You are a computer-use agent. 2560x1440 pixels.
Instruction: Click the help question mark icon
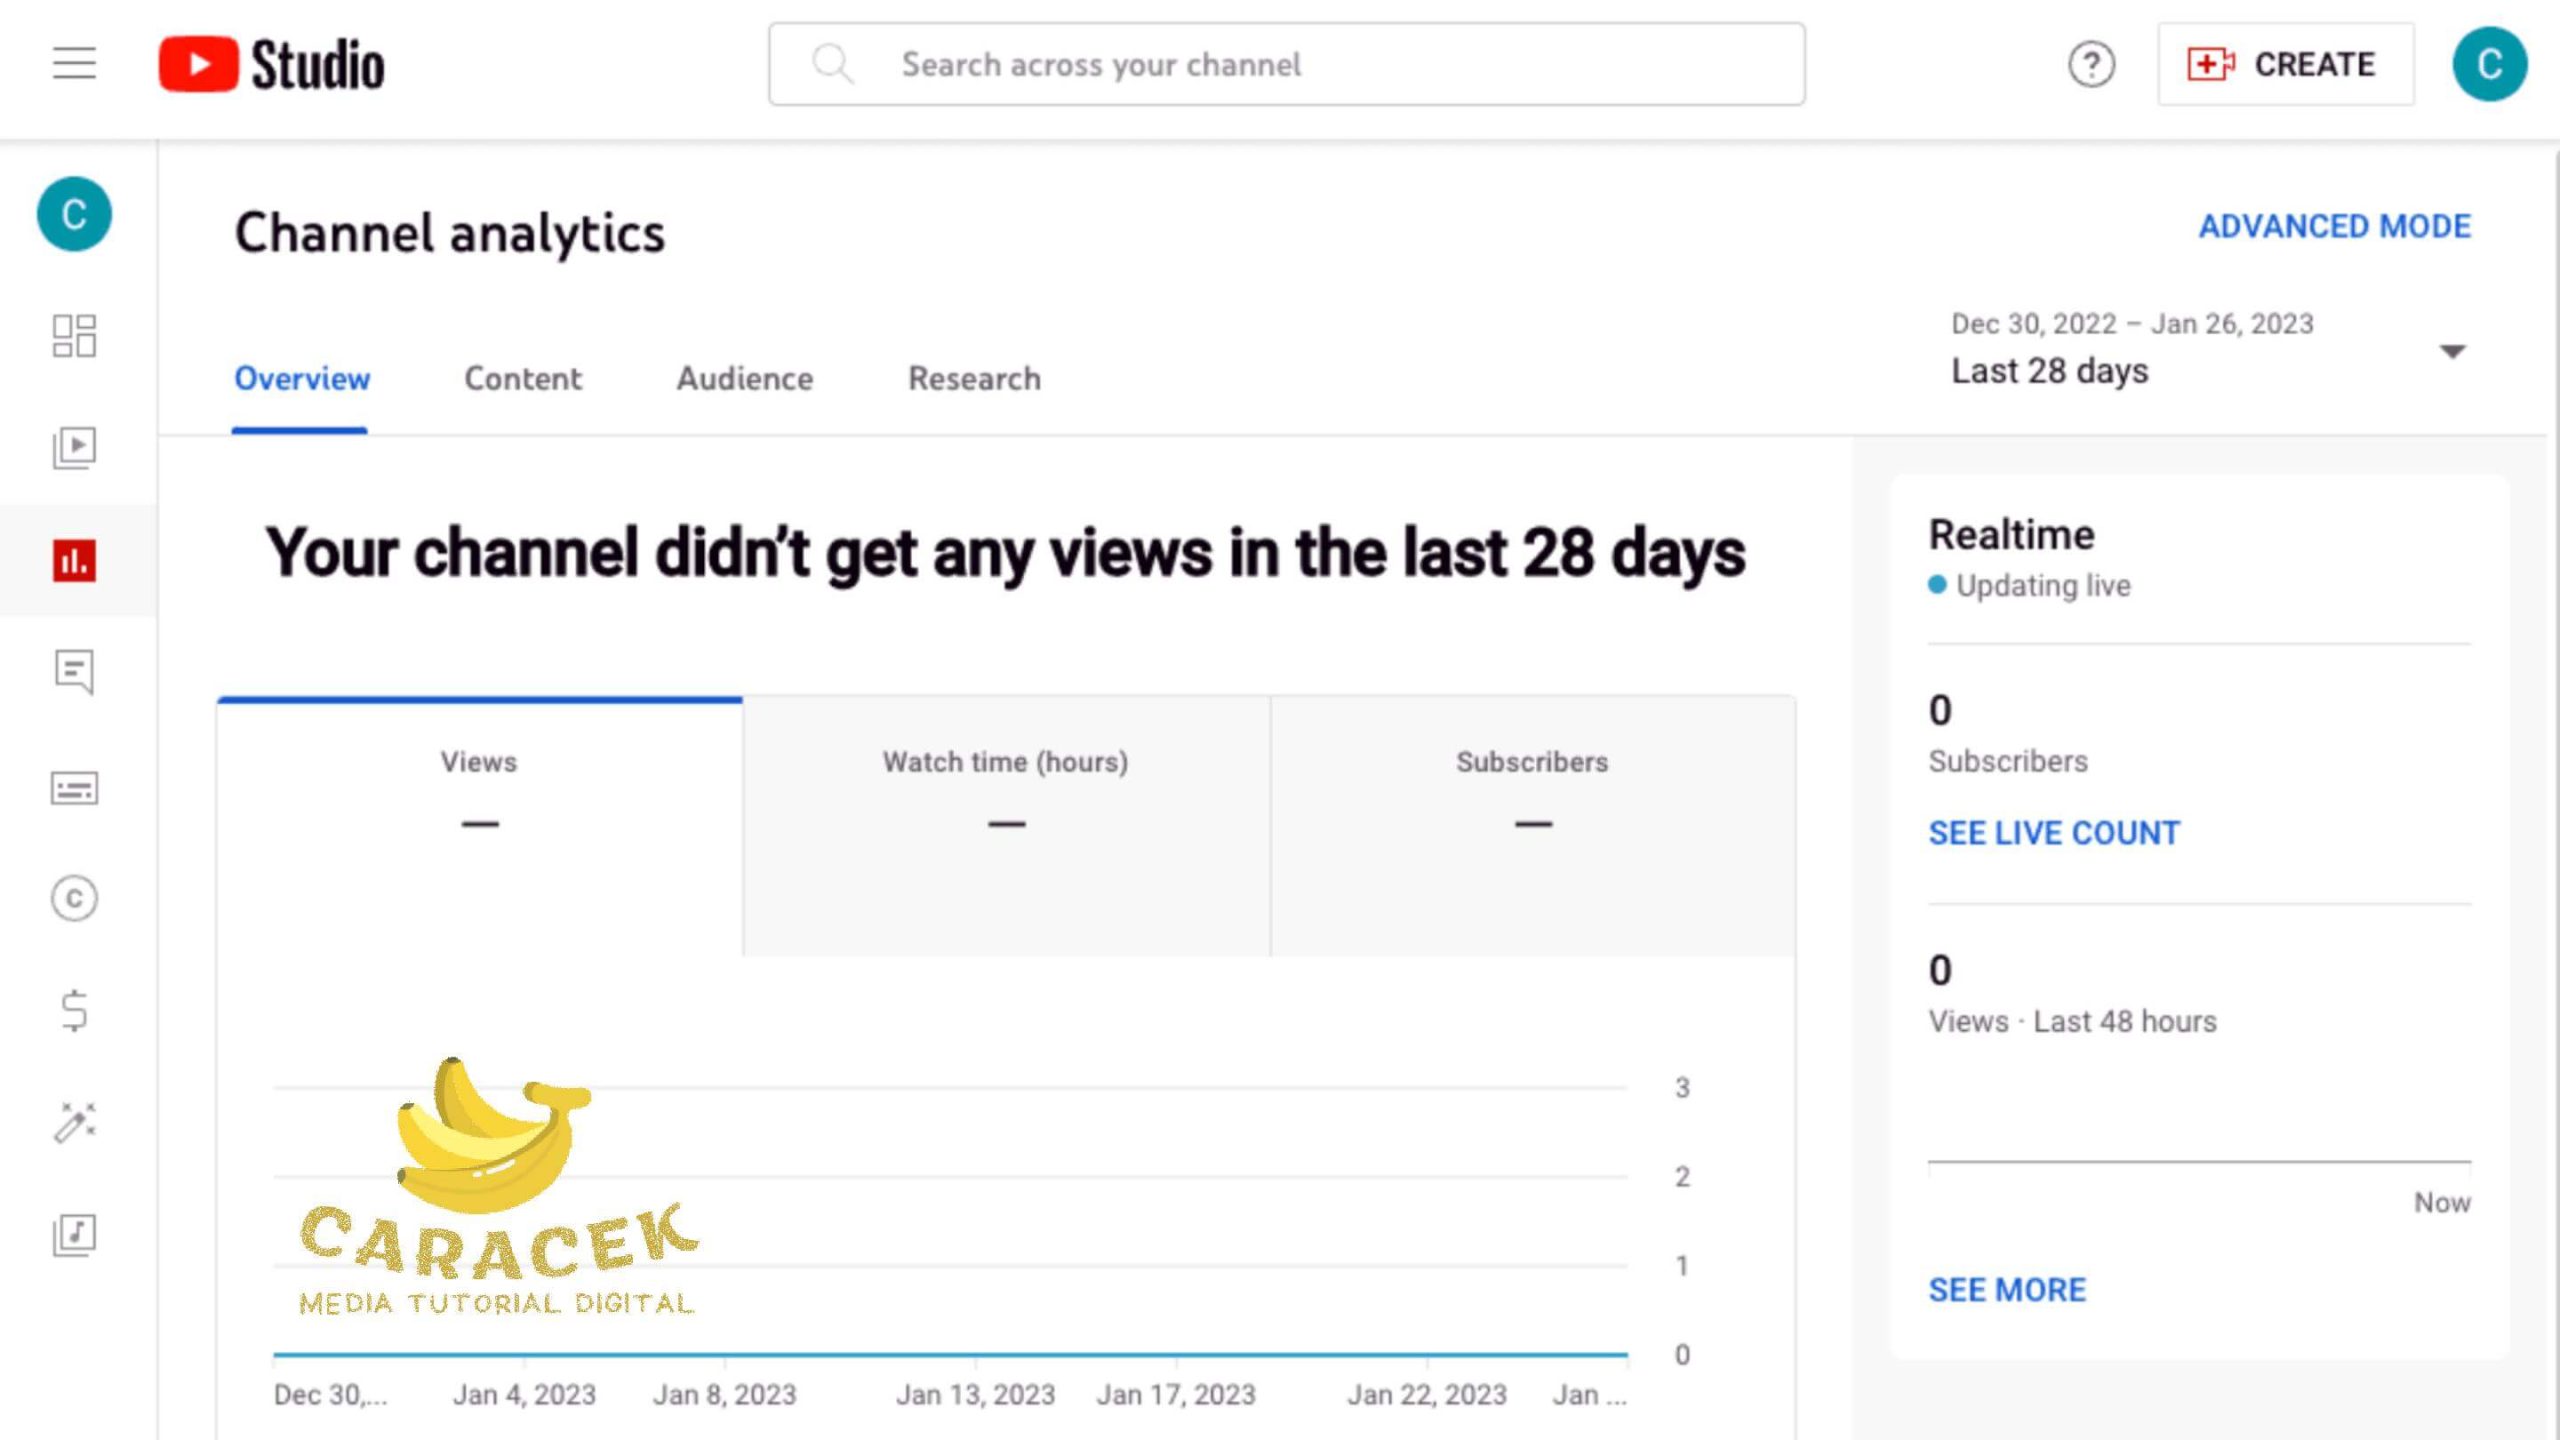(x=2091, y=65)
